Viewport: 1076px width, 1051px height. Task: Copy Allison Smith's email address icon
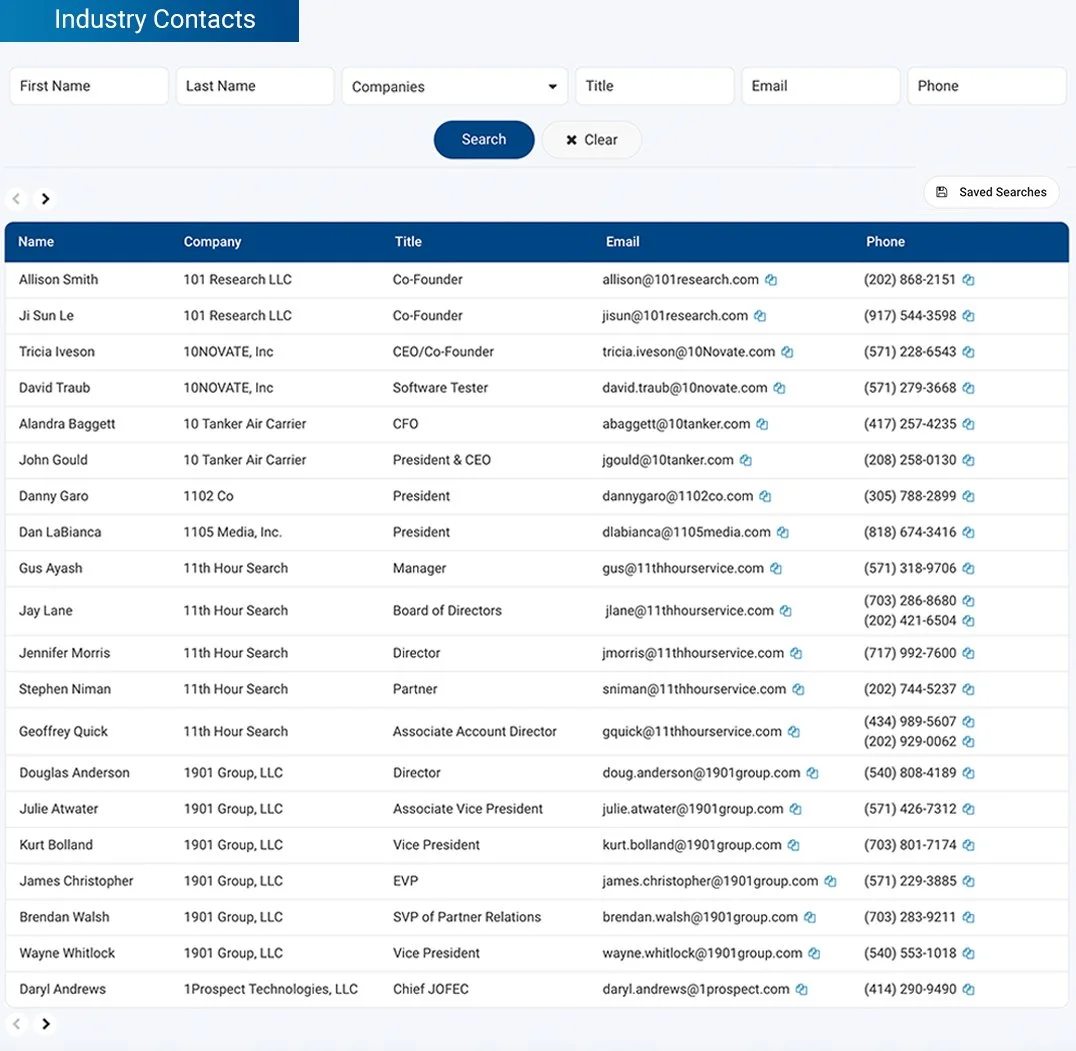(770, 280)
